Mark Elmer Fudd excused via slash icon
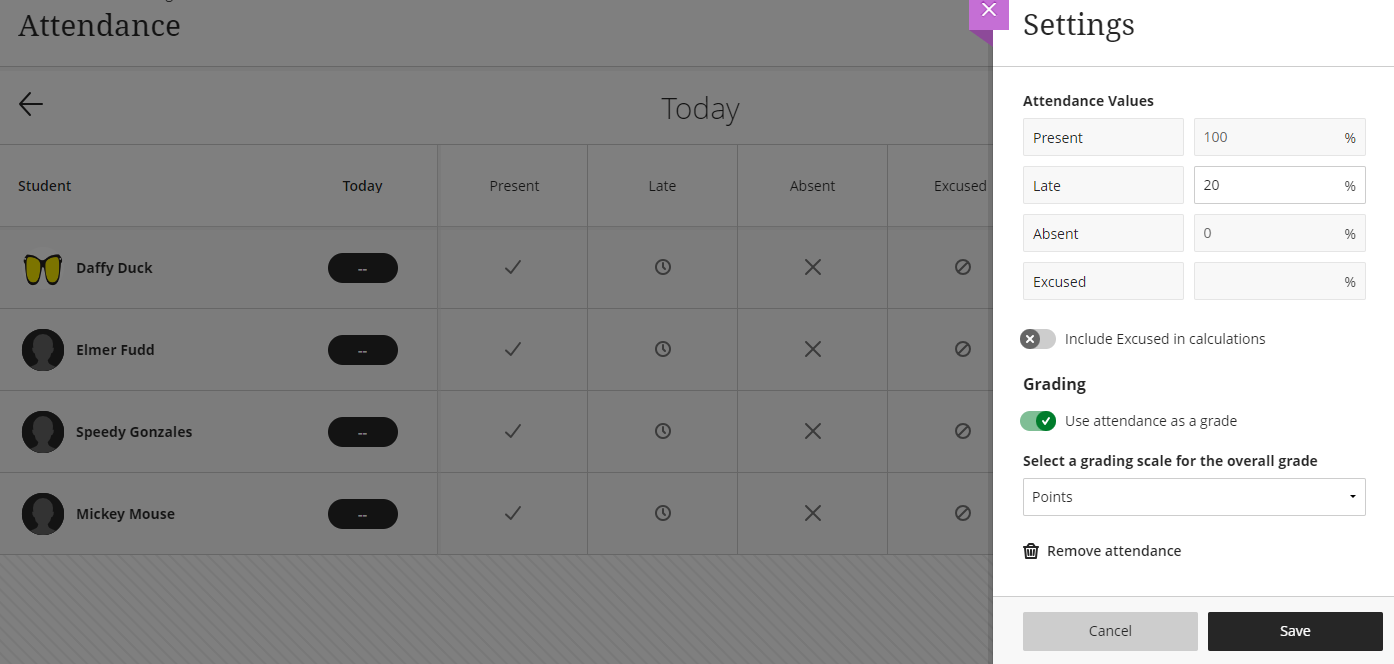The width and height of the screenshot is (1394, 664). point(962,349)
